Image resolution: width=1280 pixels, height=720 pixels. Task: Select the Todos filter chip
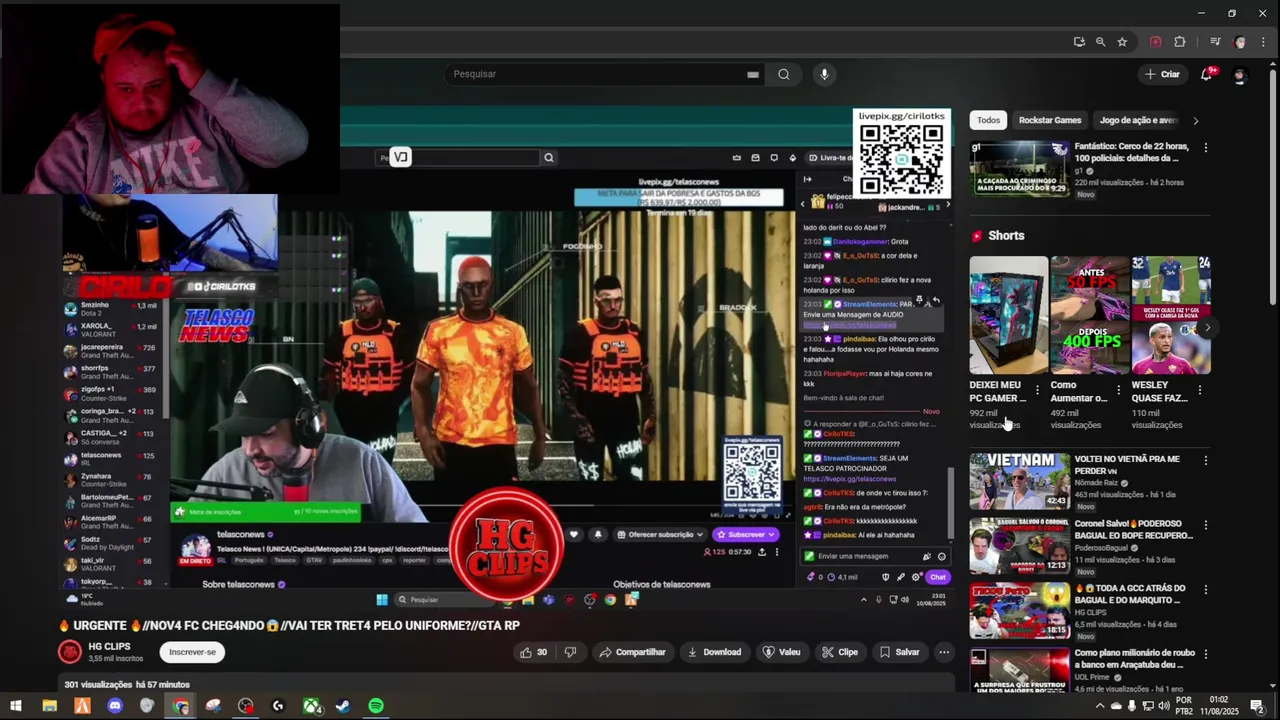click(x=988, y=120)
